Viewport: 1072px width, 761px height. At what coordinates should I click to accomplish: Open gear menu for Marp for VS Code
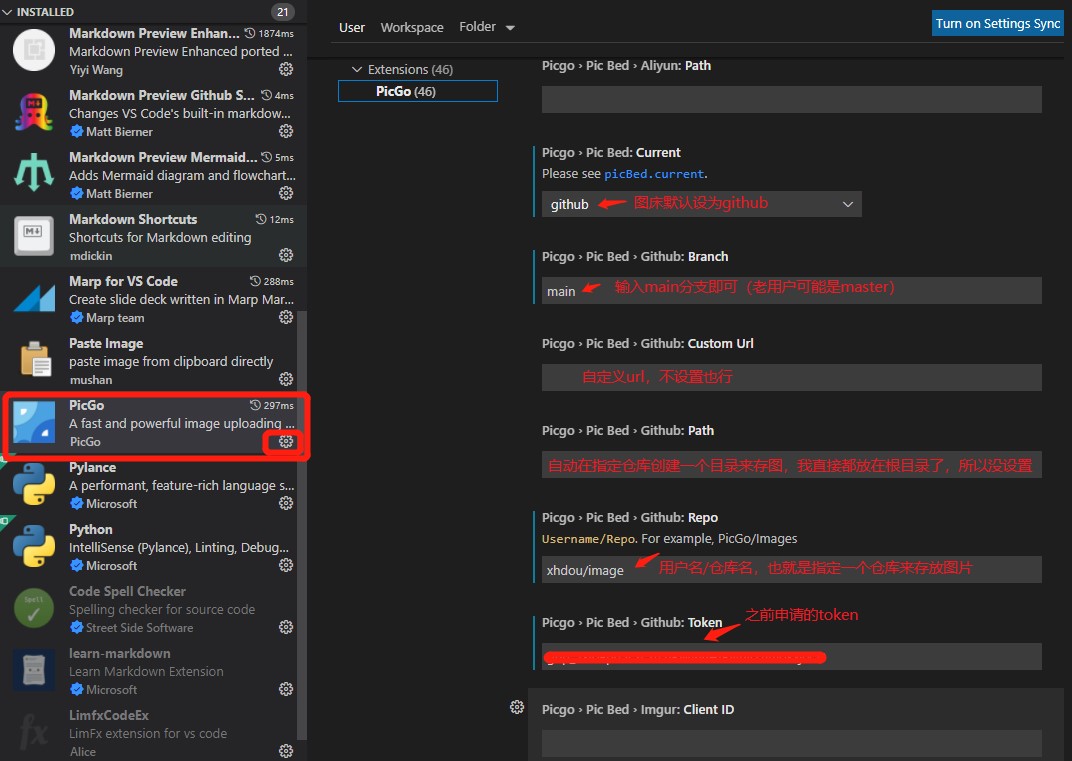tap(286, 317)
